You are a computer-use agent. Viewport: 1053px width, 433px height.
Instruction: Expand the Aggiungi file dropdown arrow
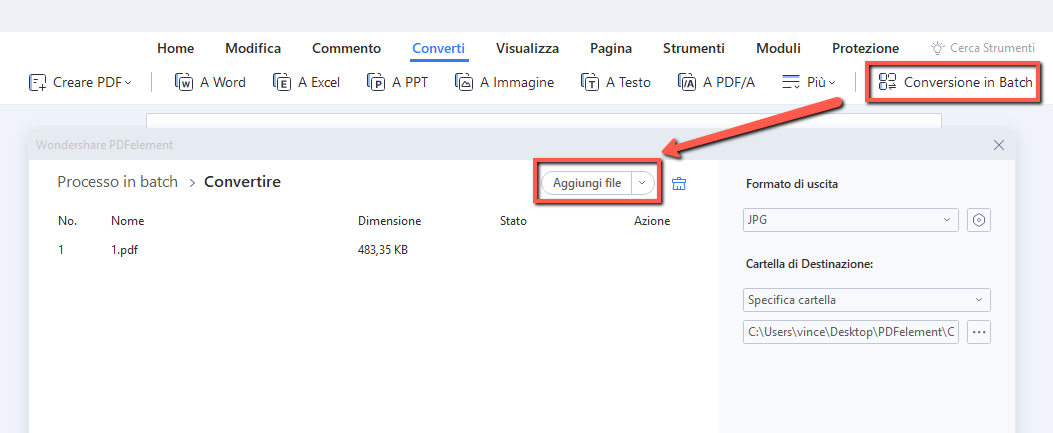[x=643, y=183]
